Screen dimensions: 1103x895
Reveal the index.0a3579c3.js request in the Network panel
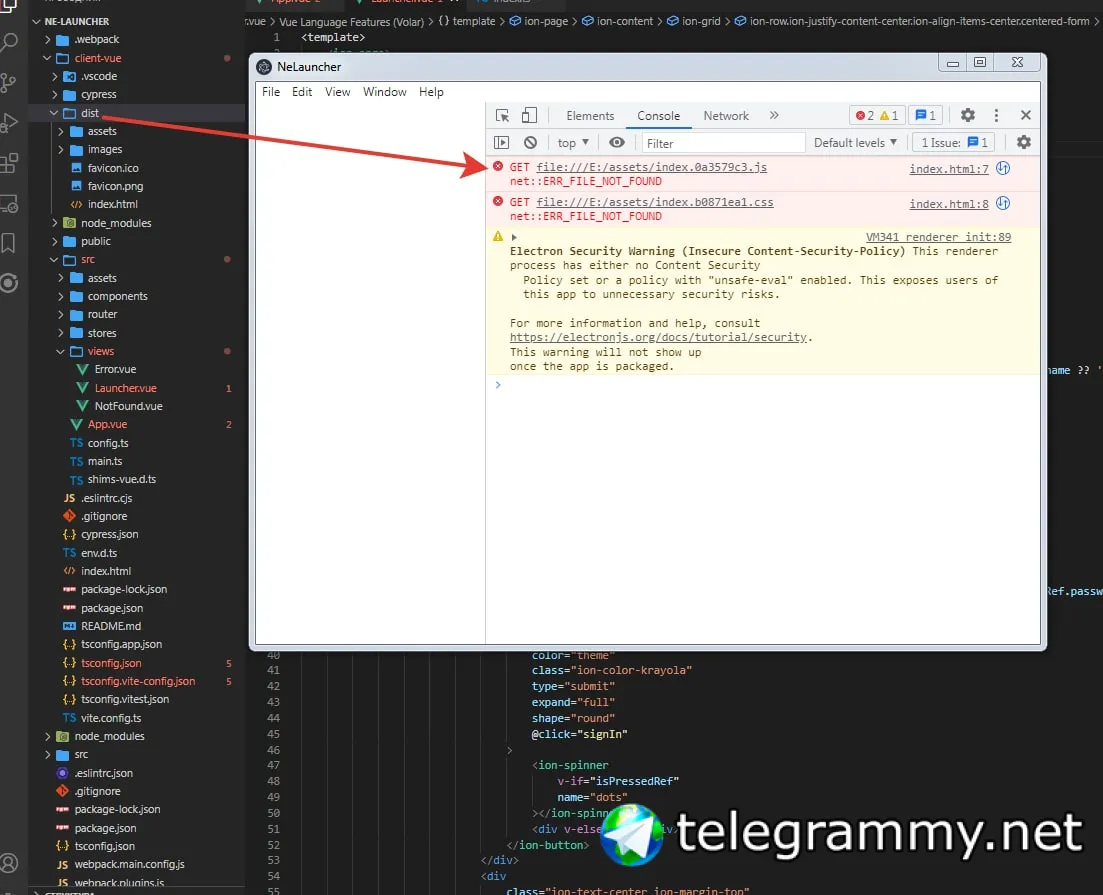tap(1003, 168)
